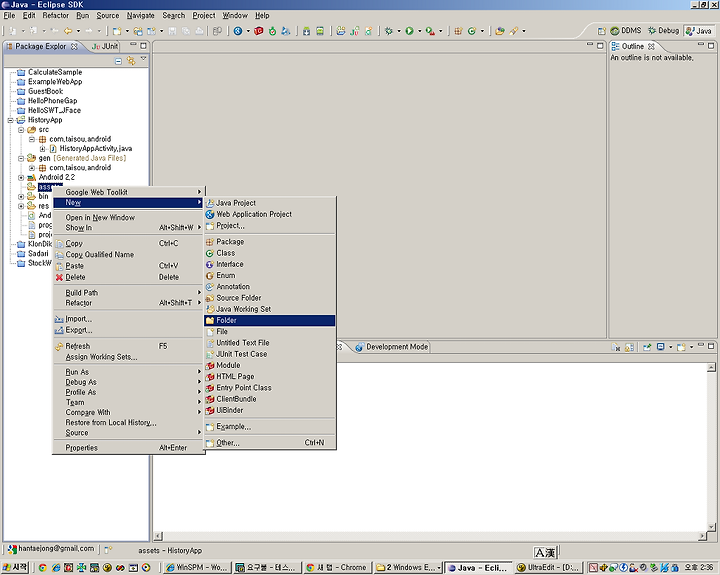720x575 pixels.
Task: Select the Package Explorer tab
Action: click(x=41, y=46)
